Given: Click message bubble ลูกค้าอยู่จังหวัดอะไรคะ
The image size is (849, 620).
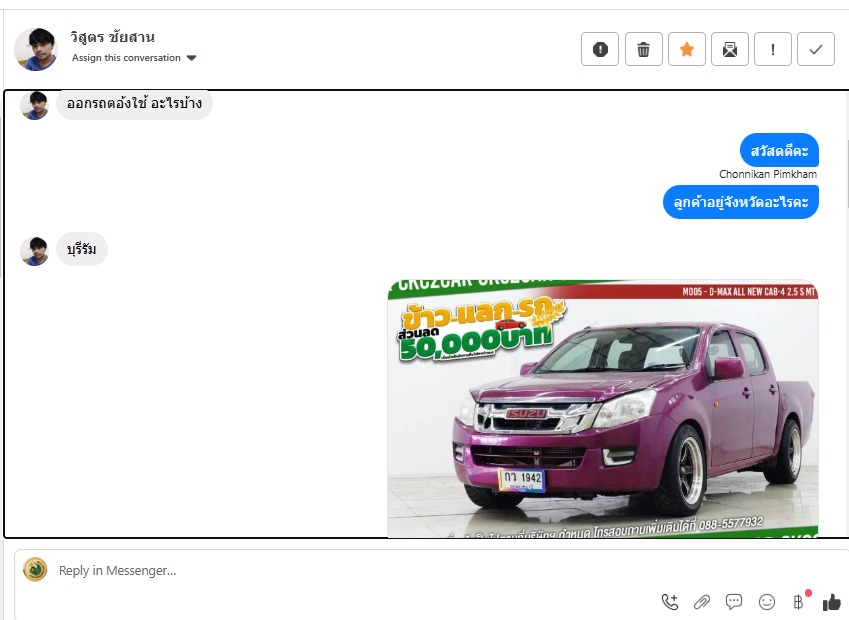Looking at the screenshot, I should 741,202.
